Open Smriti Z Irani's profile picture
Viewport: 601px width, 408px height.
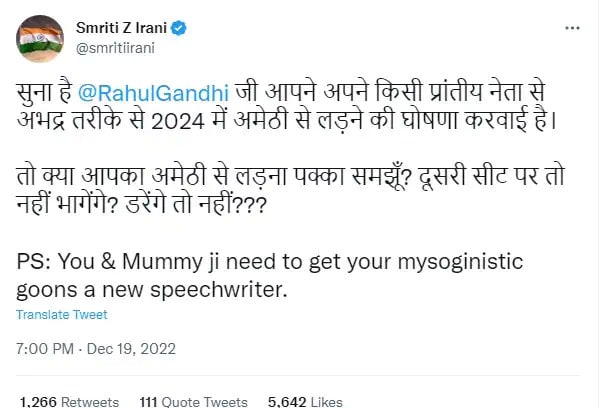(41, 37)
